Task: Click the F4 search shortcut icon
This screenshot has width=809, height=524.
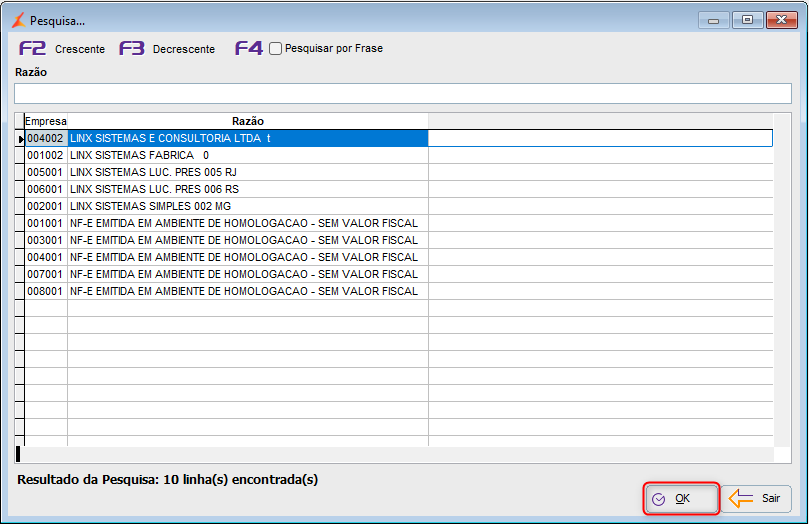Action: click(x=249, y=48)
